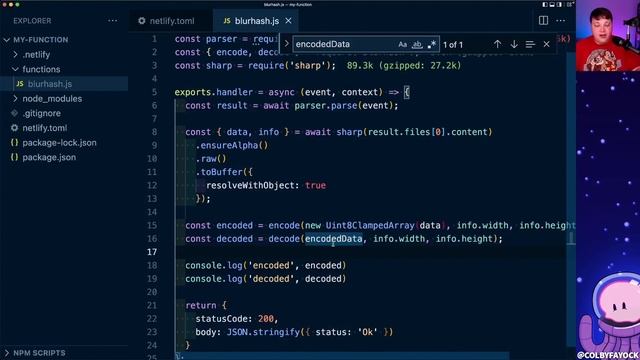Click braces icon beside package-lock.json
This screenshot has width=640, height=360.
pos(14,142)
